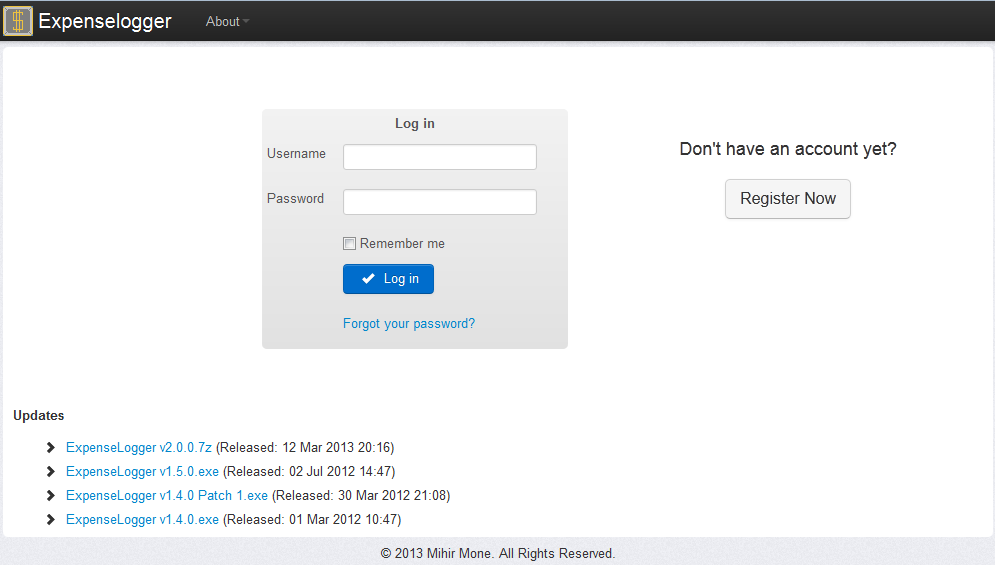
Task: Click the Username label
Action: point(296,154)
